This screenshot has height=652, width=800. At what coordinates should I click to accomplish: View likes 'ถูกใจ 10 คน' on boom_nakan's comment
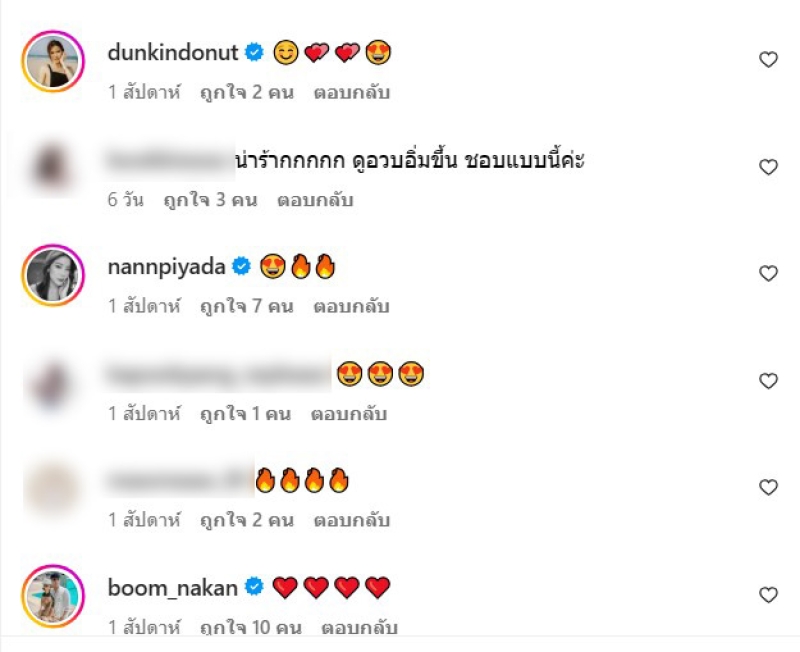(x=251, y=627)
